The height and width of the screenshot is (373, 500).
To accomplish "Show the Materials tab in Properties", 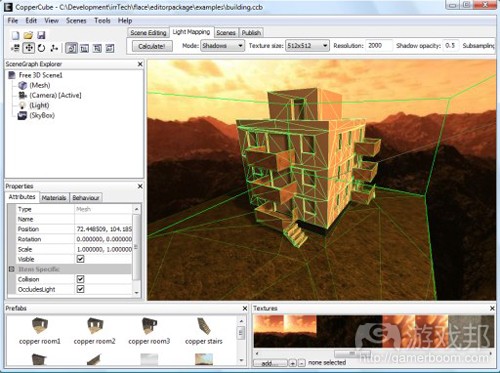I will [x=54, y=198].
